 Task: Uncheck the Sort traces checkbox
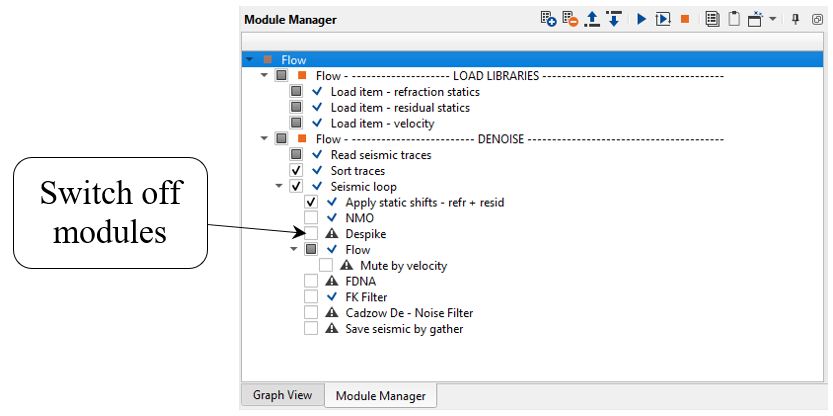(296, 170)
